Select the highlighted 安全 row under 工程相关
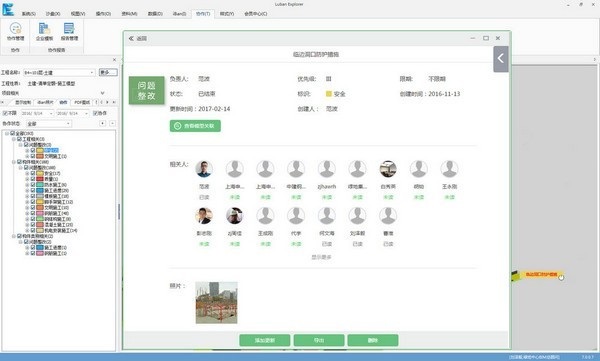 pos(51,150)
